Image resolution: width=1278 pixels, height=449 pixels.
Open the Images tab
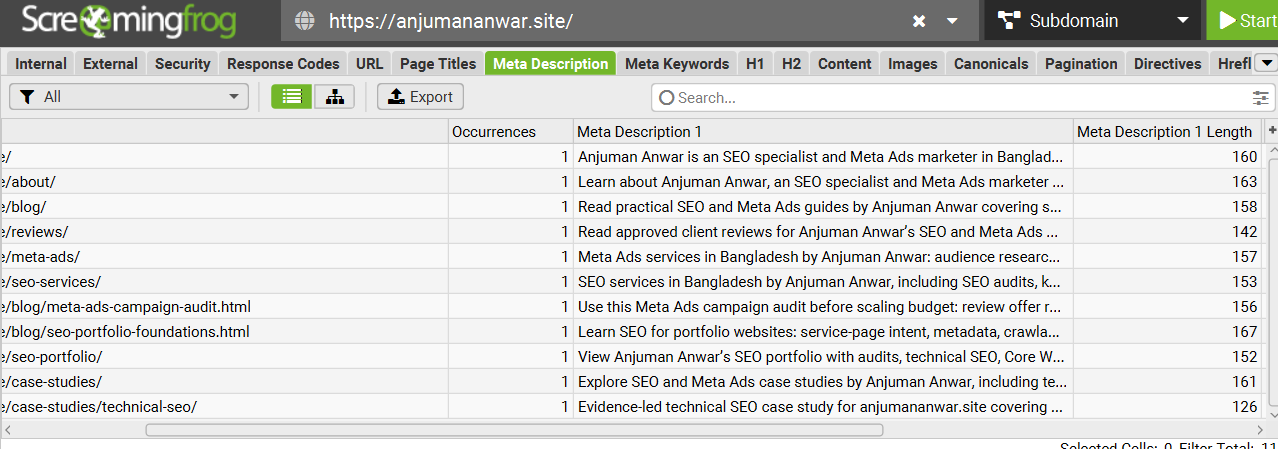click(x=913, y=63)
